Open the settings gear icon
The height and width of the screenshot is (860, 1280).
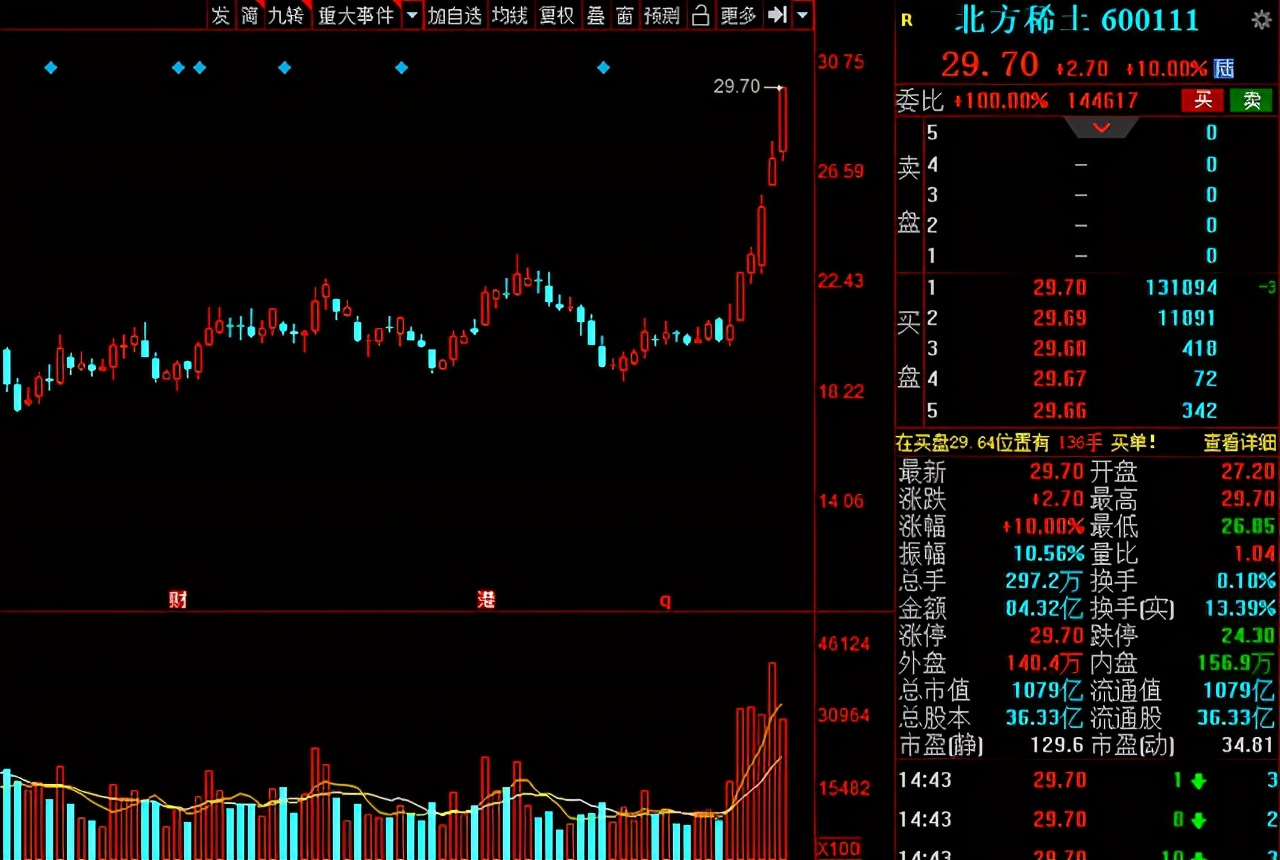pyautogui.click(x=1262, y=19)
